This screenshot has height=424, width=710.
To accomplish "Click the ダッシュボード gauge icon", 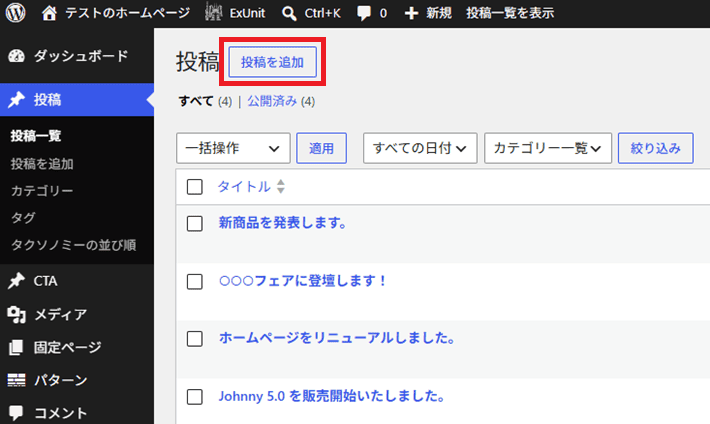I will pos(16,56).
